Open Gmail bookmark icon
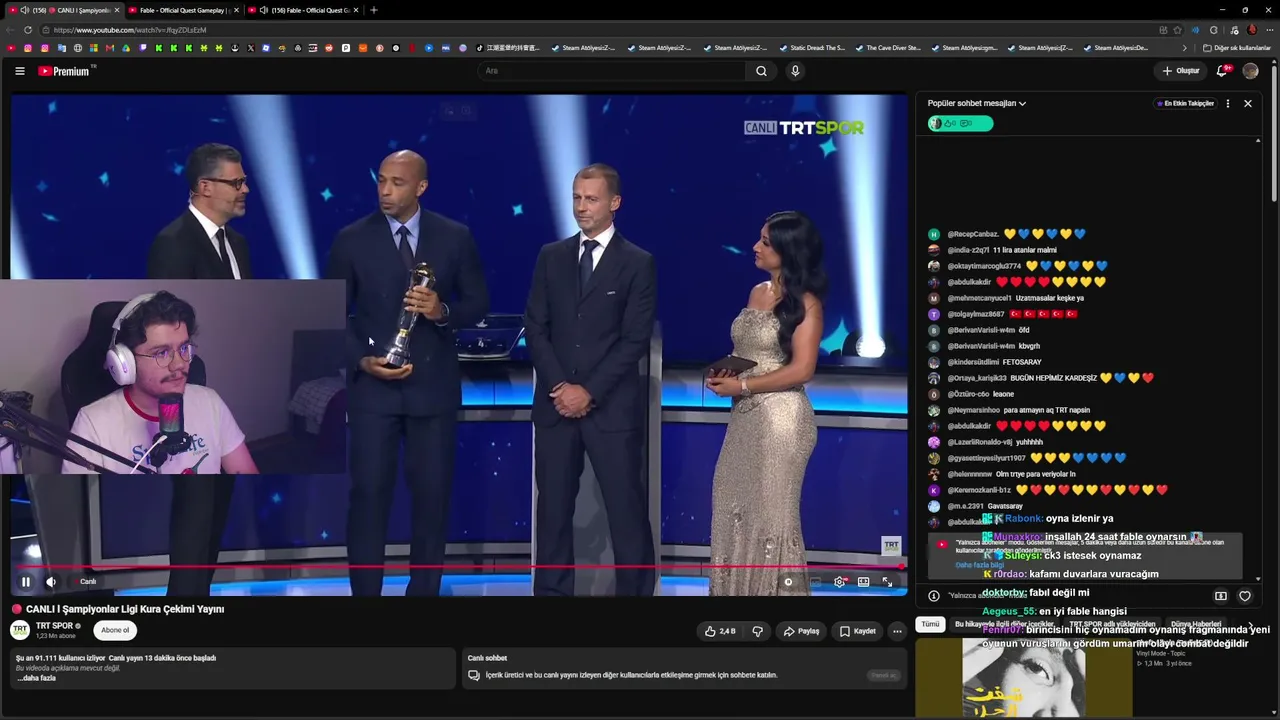The width and height of the screenshot is (1280, 720). [110, 48]
